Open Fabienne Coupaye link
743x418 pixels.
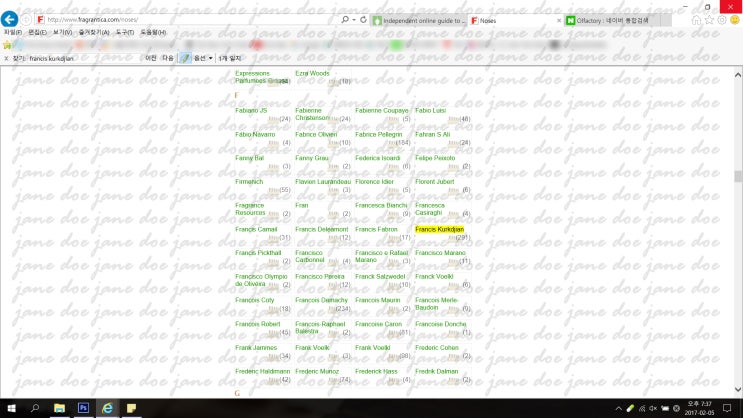[x=381, y=111]
